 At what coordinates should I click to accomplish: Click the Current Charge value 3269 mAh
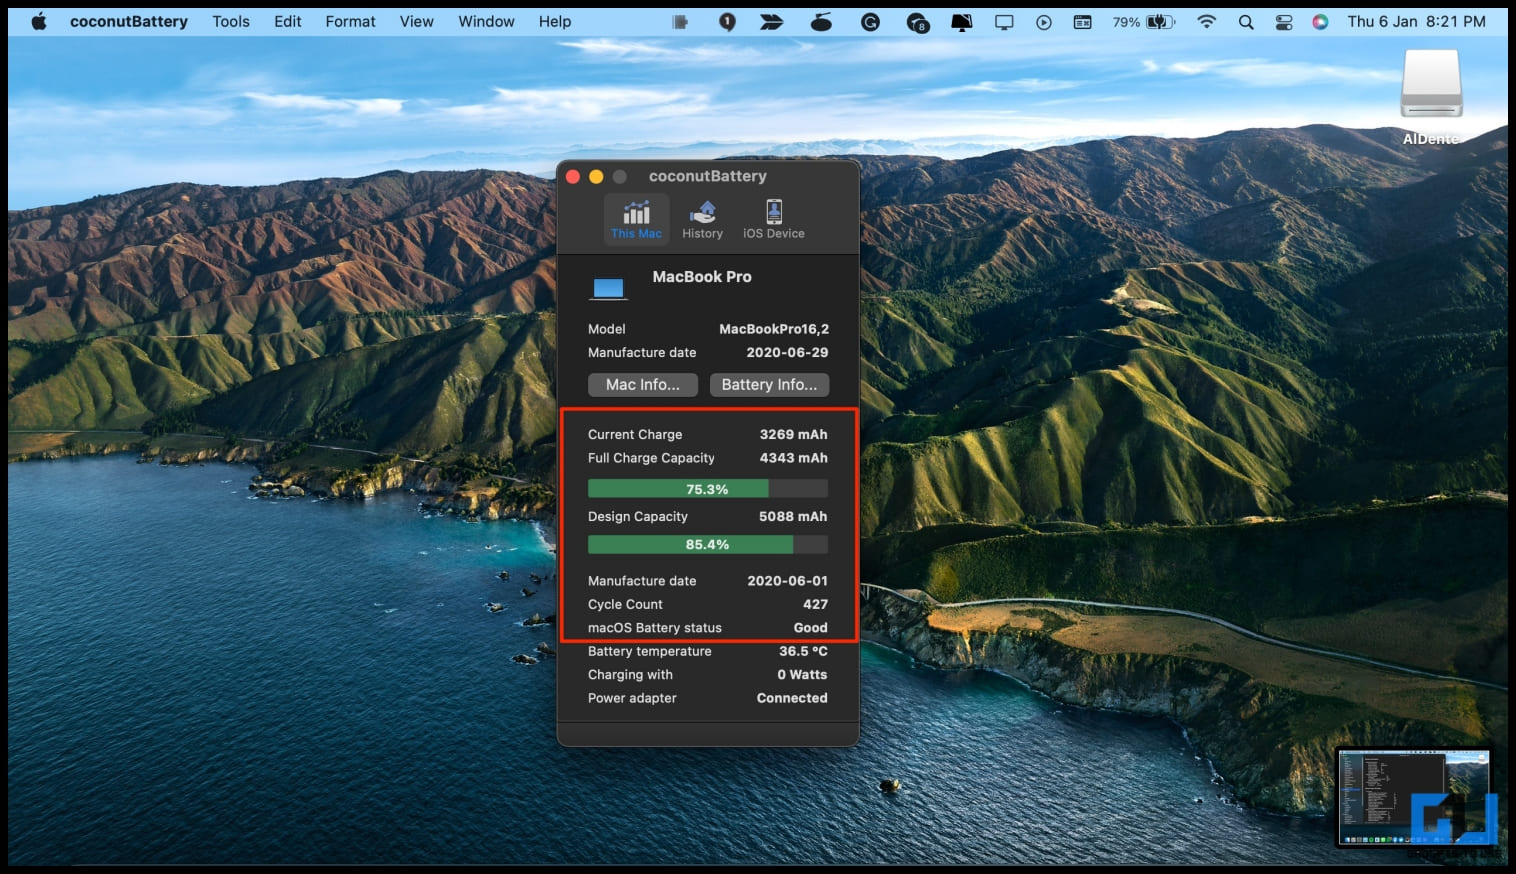(793, 434)
